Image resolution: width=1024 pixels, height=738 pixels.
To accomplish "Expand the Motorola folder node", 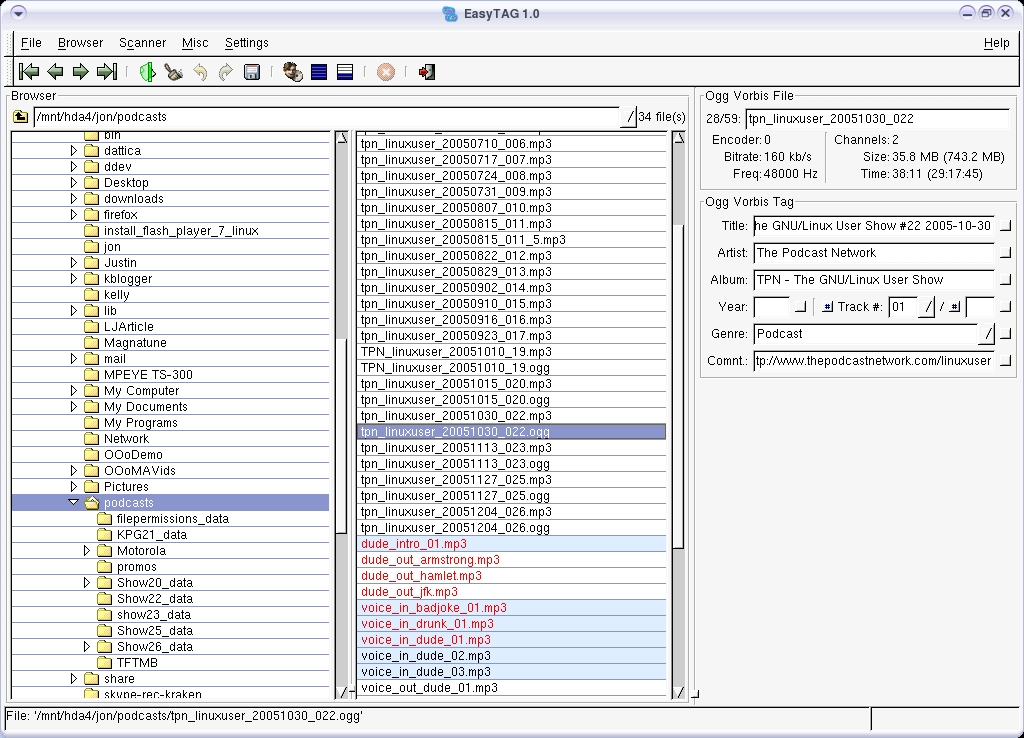I will (x=87, y=551).
